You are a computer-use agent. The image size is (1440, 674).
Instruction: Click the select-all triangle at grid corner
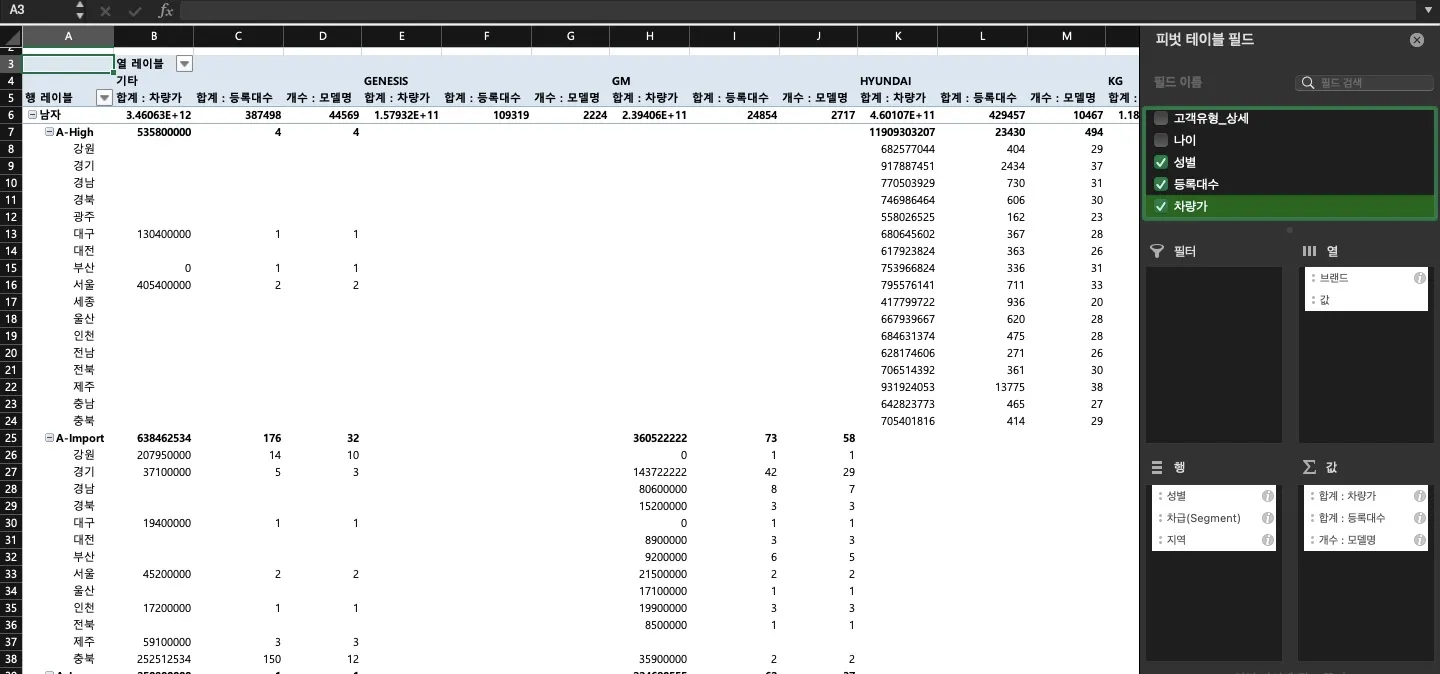[11, 36]
